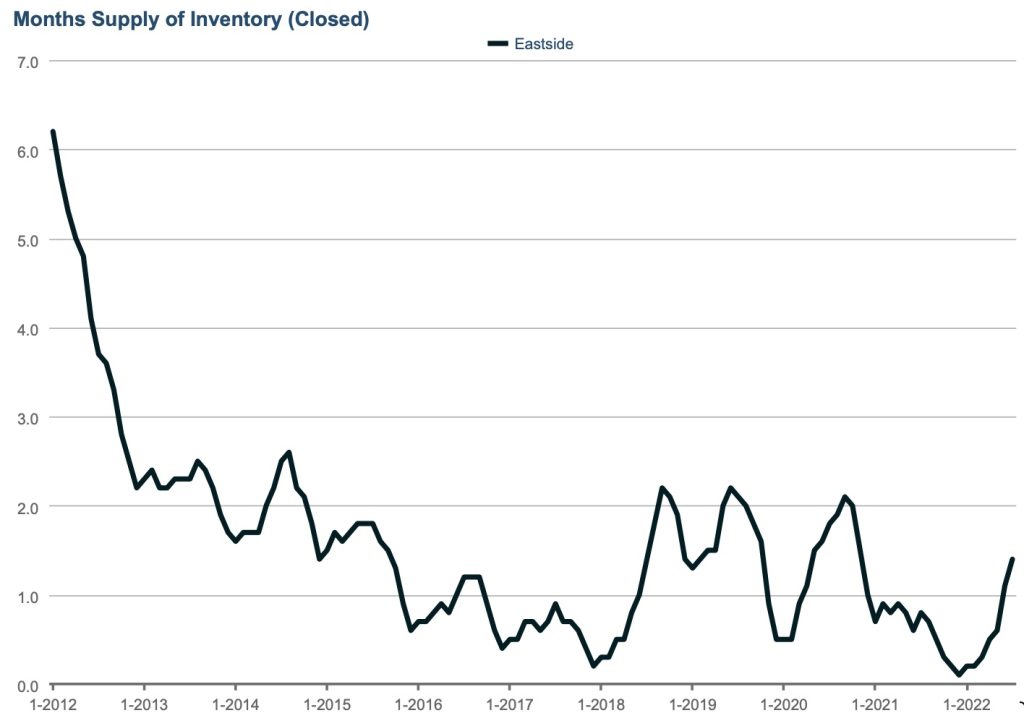Screen dimensions: 1024x713
Task: Toggle the Eastside series legend label
Action: 543,44
